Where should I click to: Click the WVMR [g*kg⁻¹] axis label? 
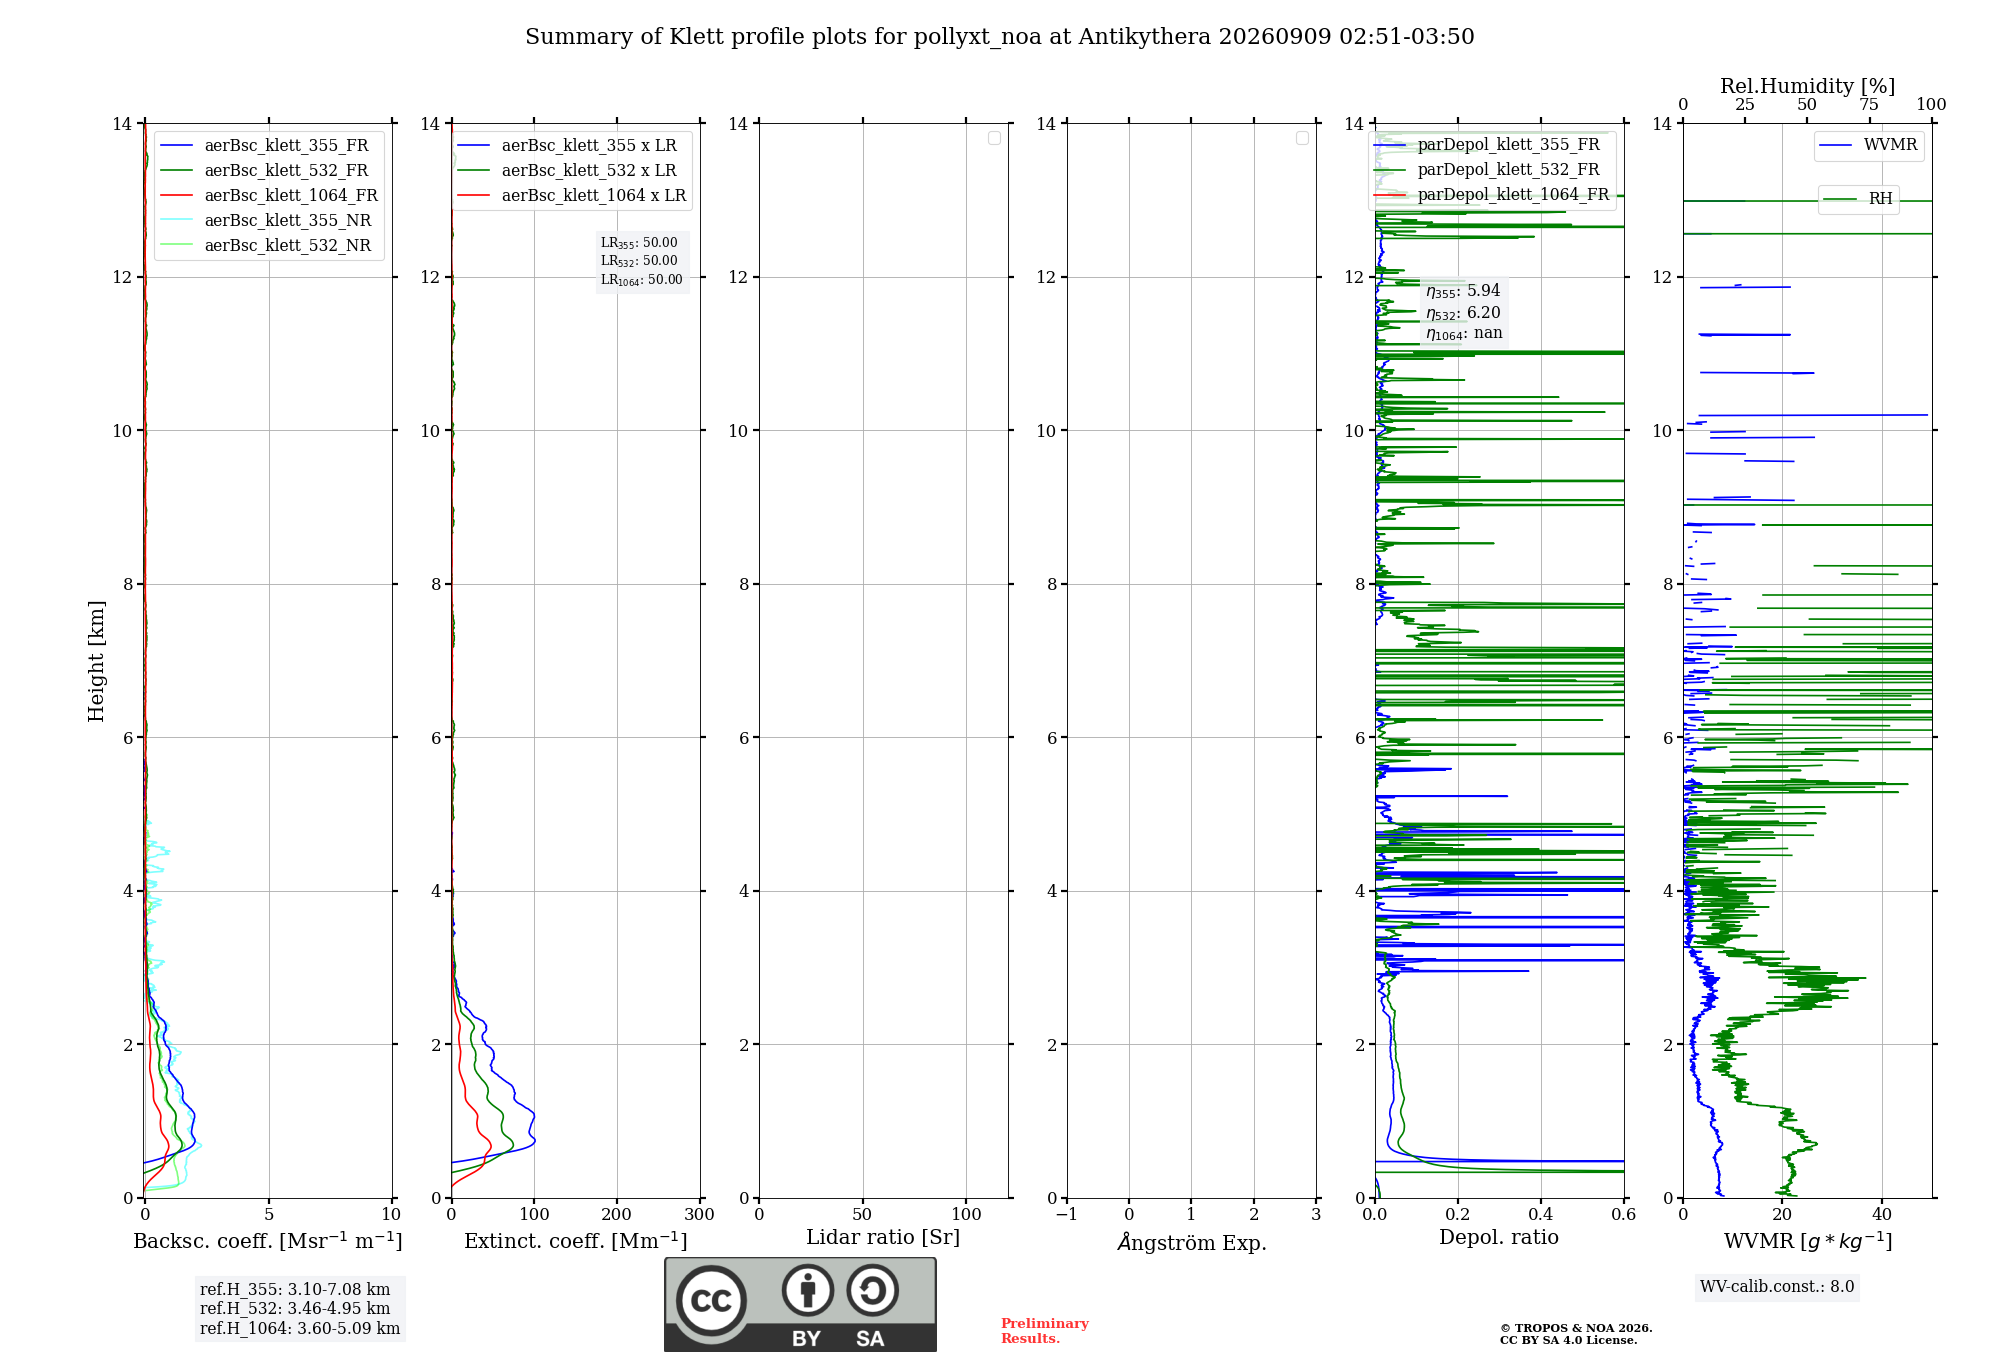tap(1808, 1241)
